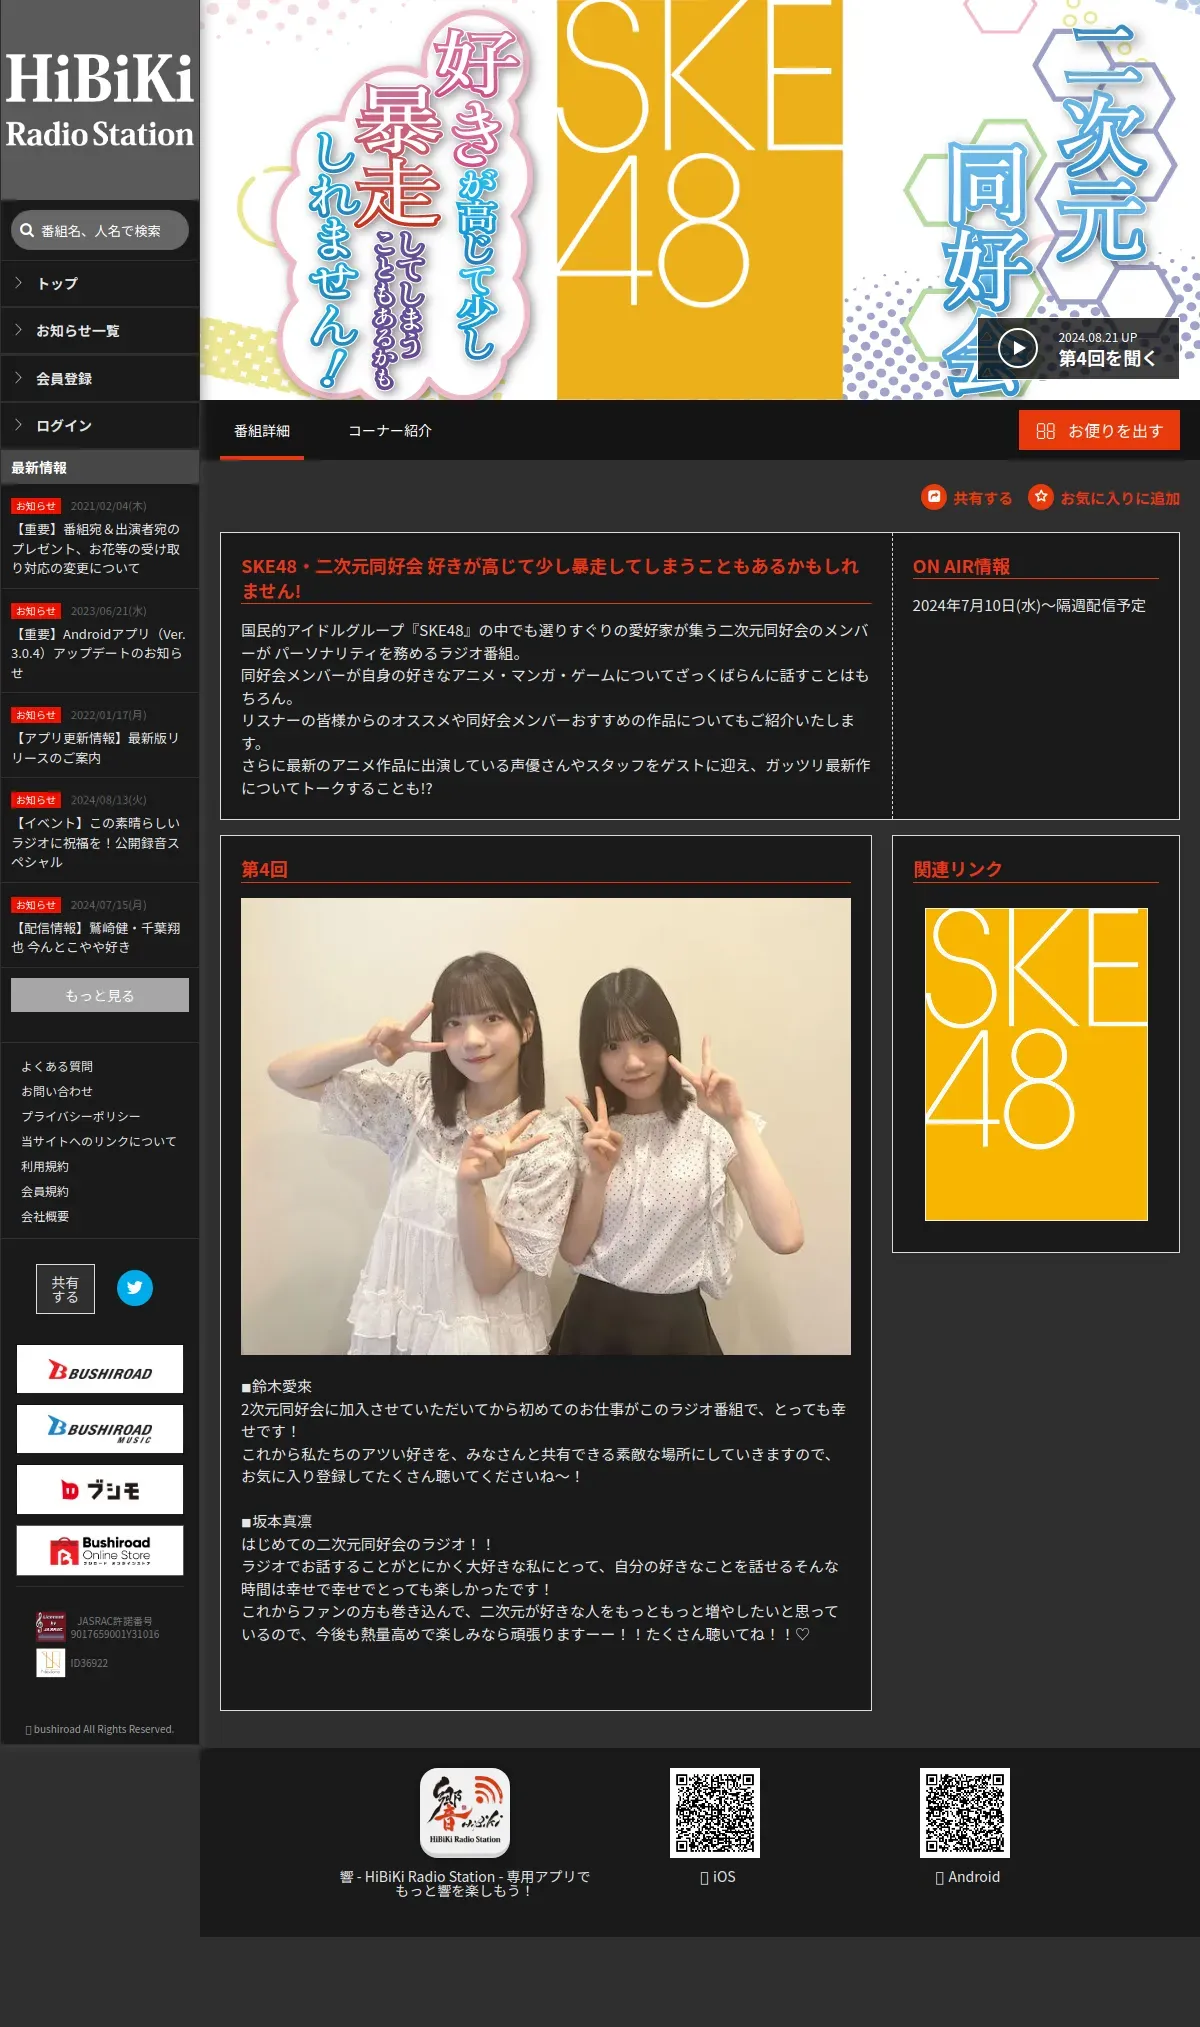Image resolution: width=1200 pixels, height=2027 pixels.
Task: Open the トップ menu item
Action: 100,284
